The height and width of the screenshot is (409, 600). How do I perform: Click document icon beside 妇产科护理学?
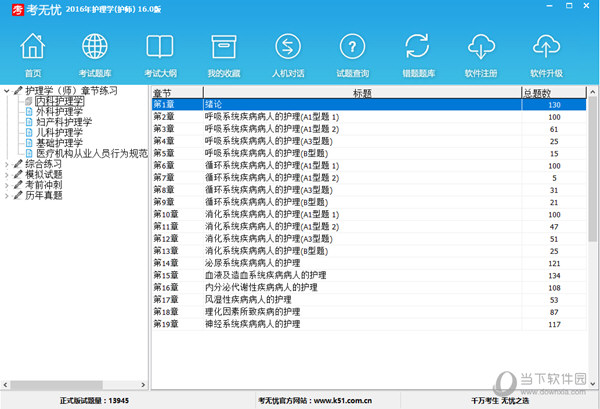coord(29,122)
